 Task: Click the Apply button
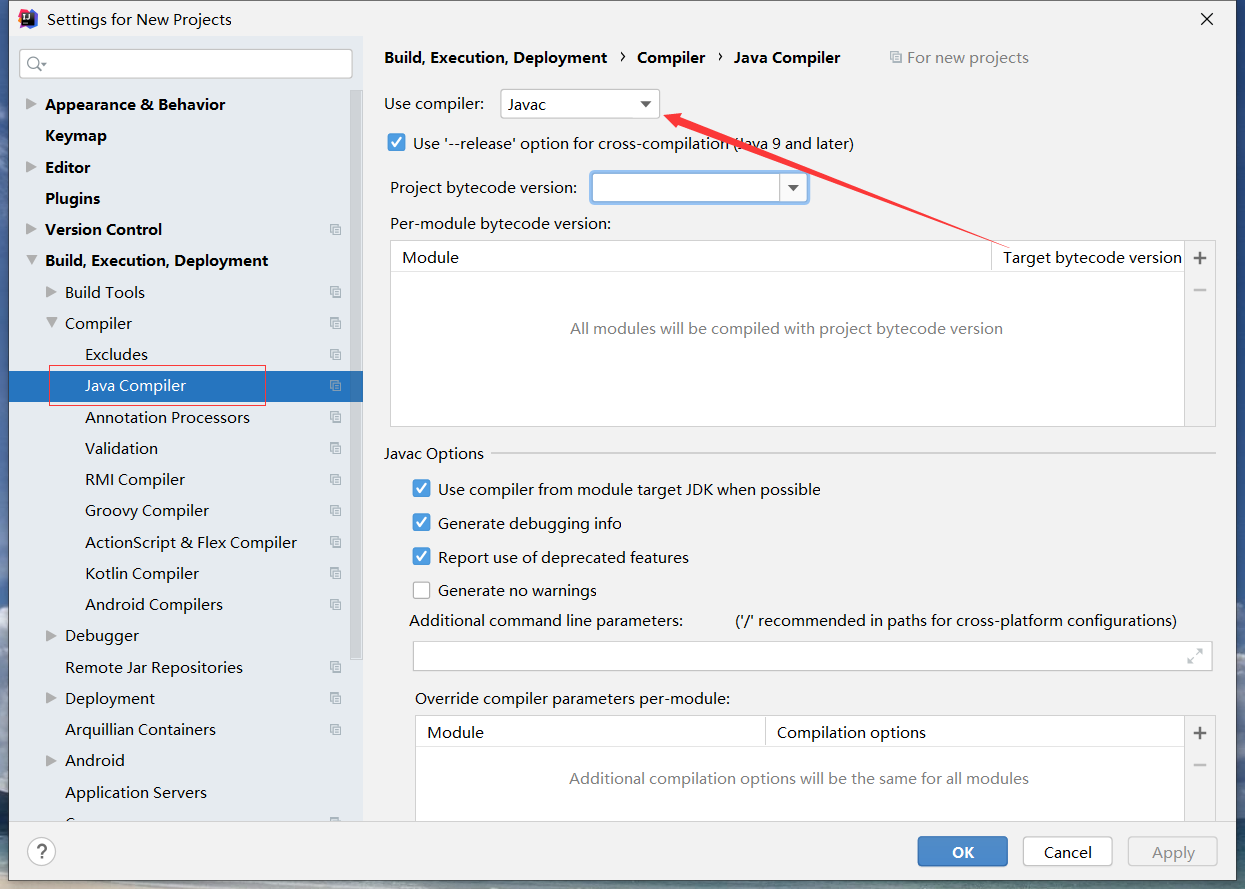(1173, 852)
